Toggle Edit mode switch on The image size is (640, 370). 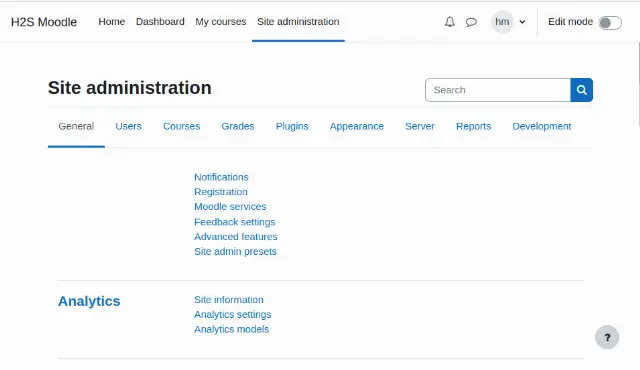[x=610, y=22]
